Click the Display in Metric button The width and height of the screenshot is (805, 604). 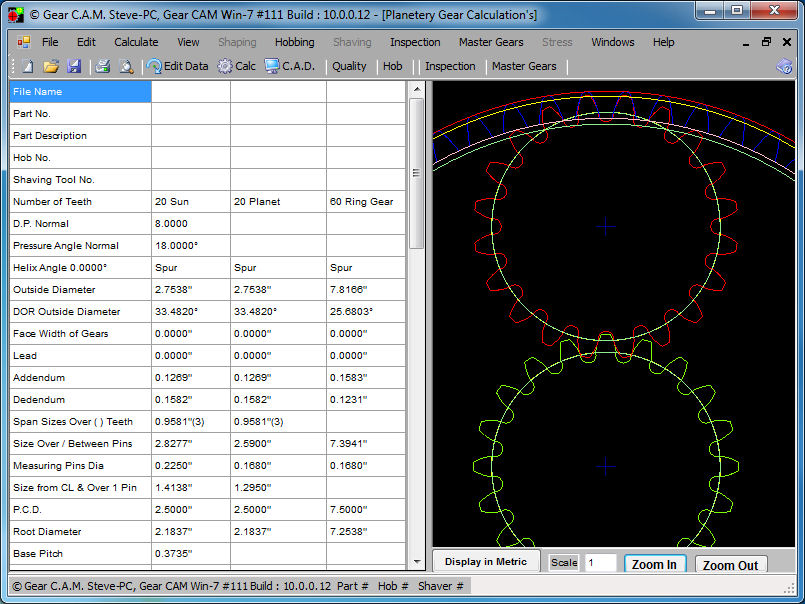486,561
